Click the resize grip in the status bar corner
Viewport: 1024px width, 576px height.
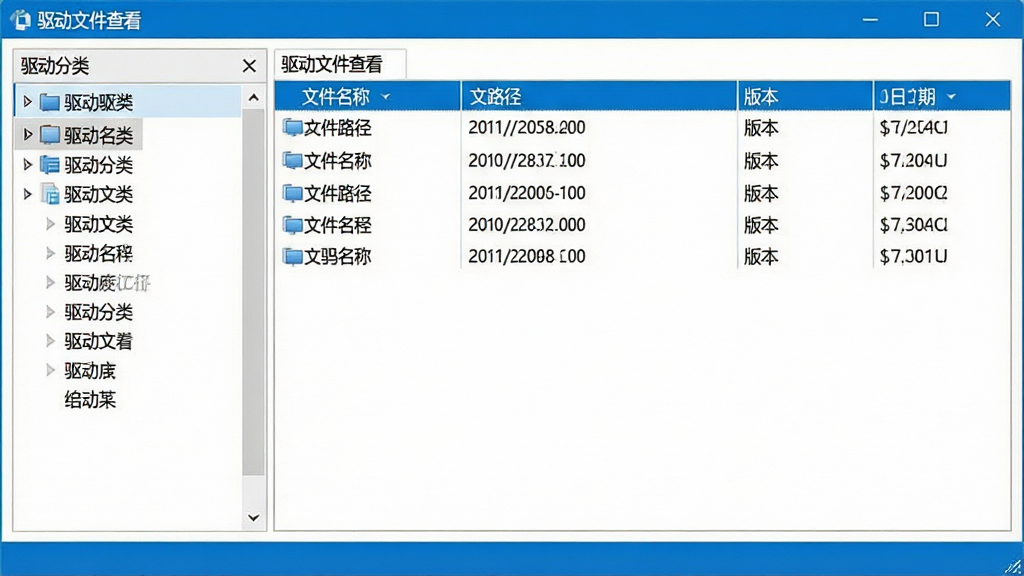pyautogui.click(x=1013, y=566)
